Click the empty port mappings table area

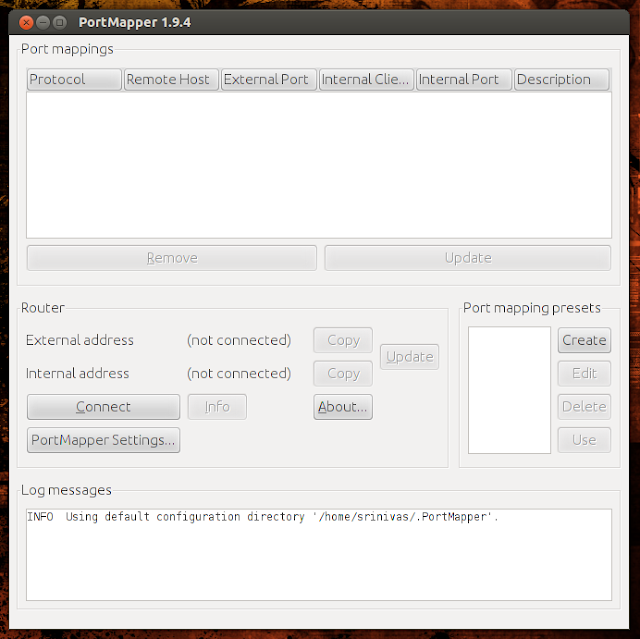[319, 165]
